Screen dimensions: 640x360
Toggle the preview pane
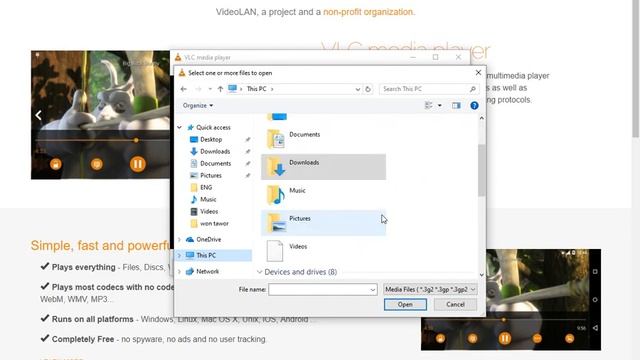456,106
